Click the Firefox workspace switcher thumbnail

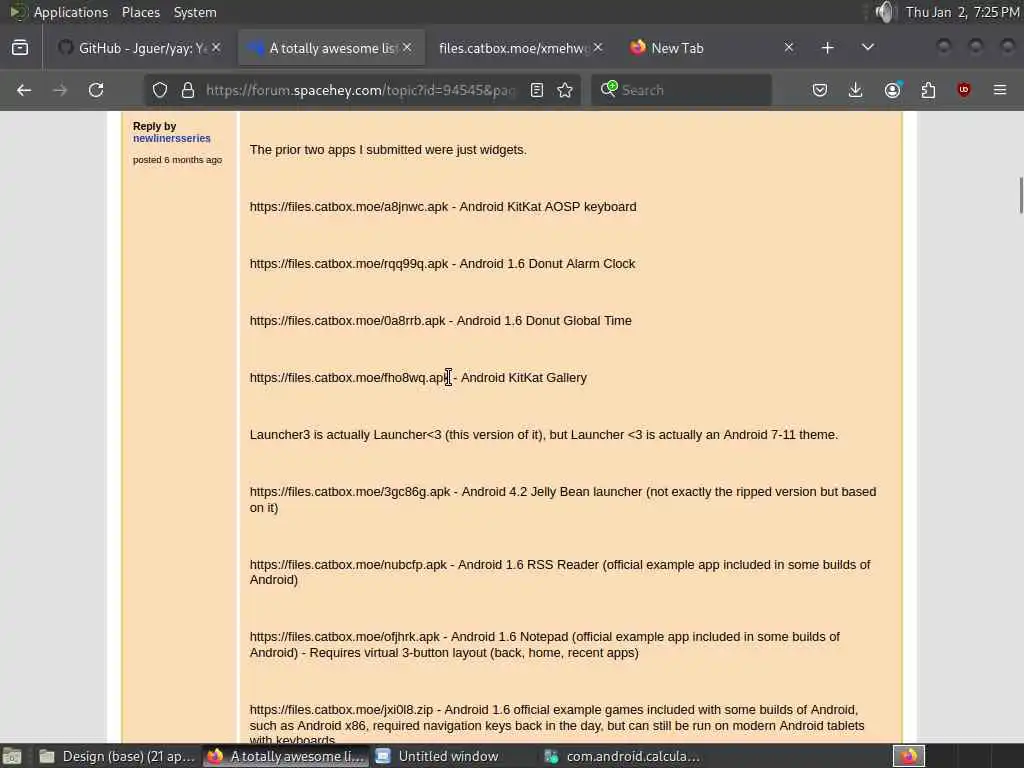click(908, 756)
